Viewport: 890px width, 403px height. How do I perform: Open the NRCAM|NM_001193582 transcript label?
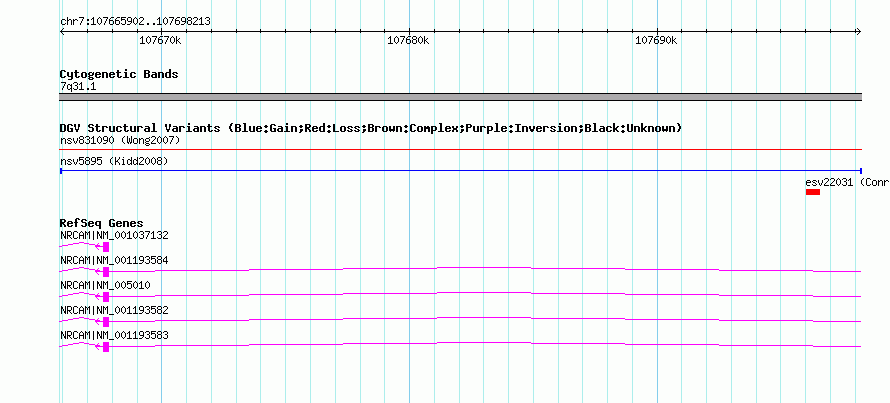(x=114, y=310)
